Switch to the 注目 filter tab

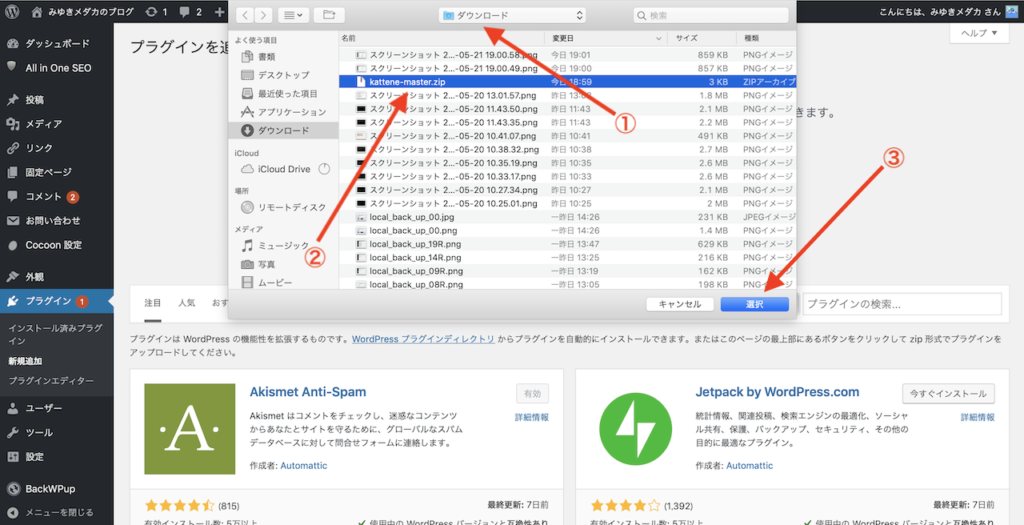point(153,304)
